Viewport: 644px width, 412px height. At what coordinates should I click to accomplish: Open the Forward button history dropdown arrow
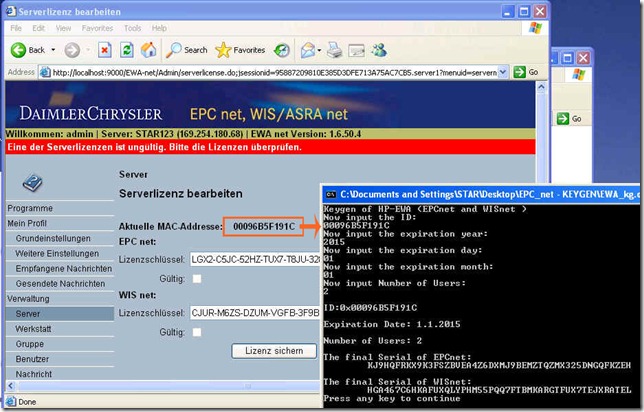click(88, 50)
